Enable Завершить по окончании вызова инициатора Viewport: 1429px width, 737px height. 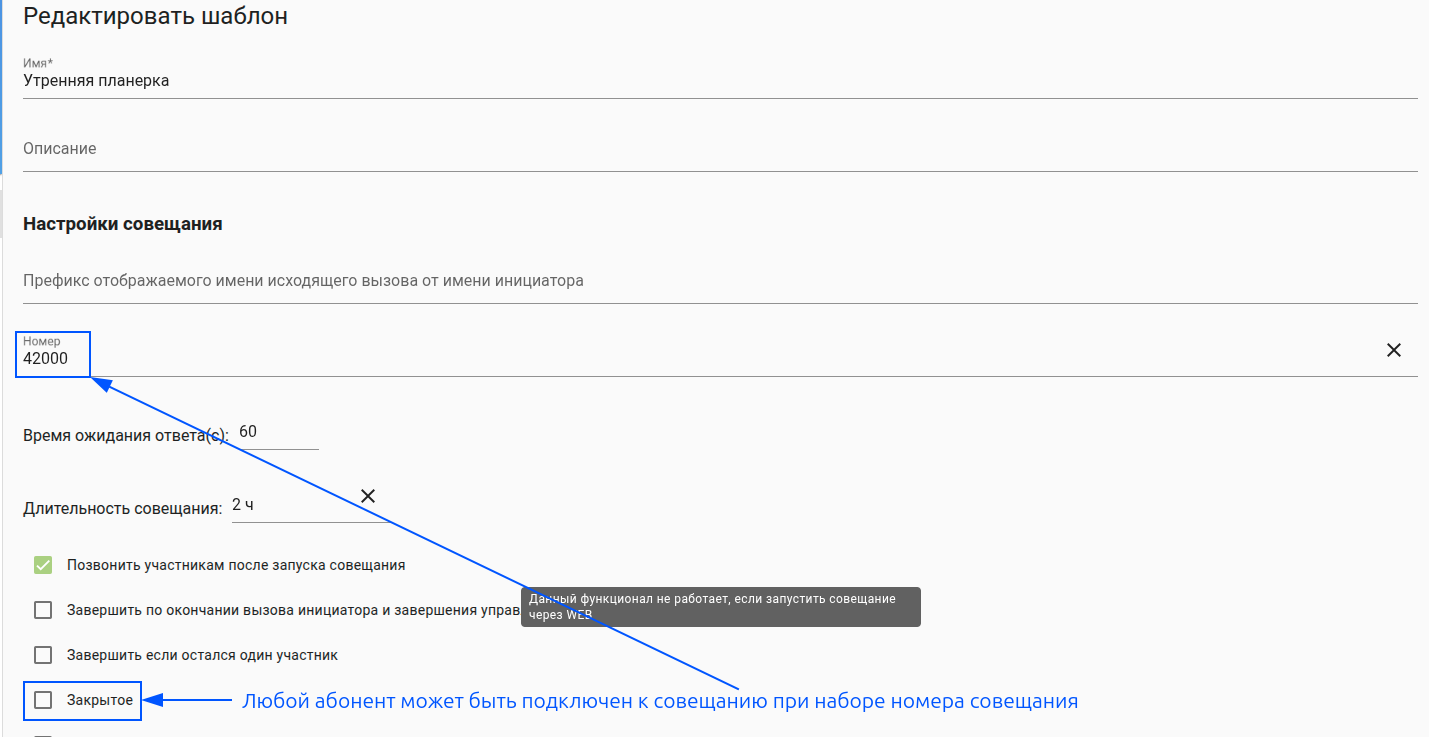[x=43, y=610]
